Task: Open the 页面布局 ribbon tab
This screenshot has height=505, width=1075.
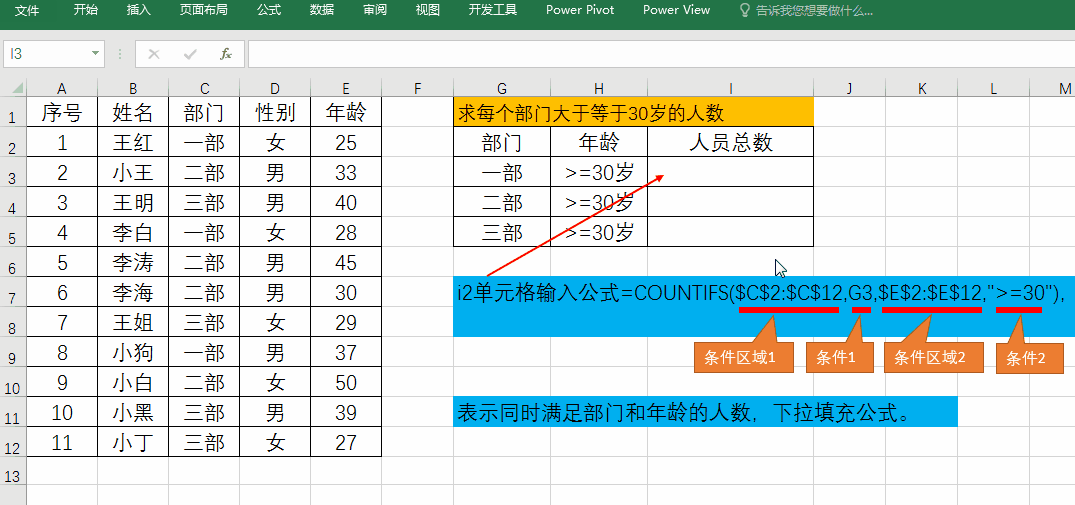Action: [204, 10]
